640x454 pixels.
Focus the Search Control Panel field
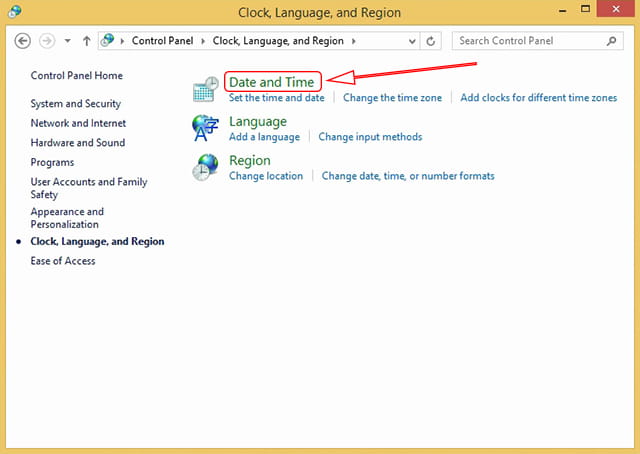pos(538,41)
